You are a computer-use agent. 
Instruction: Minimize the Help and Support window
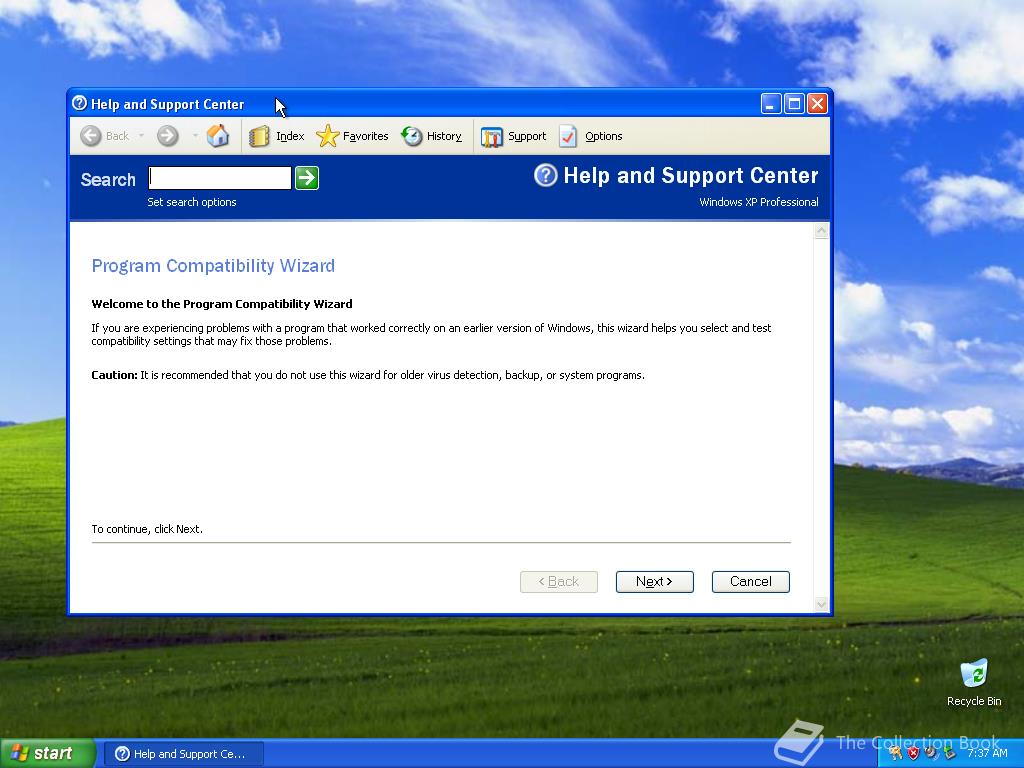point(771,103)
